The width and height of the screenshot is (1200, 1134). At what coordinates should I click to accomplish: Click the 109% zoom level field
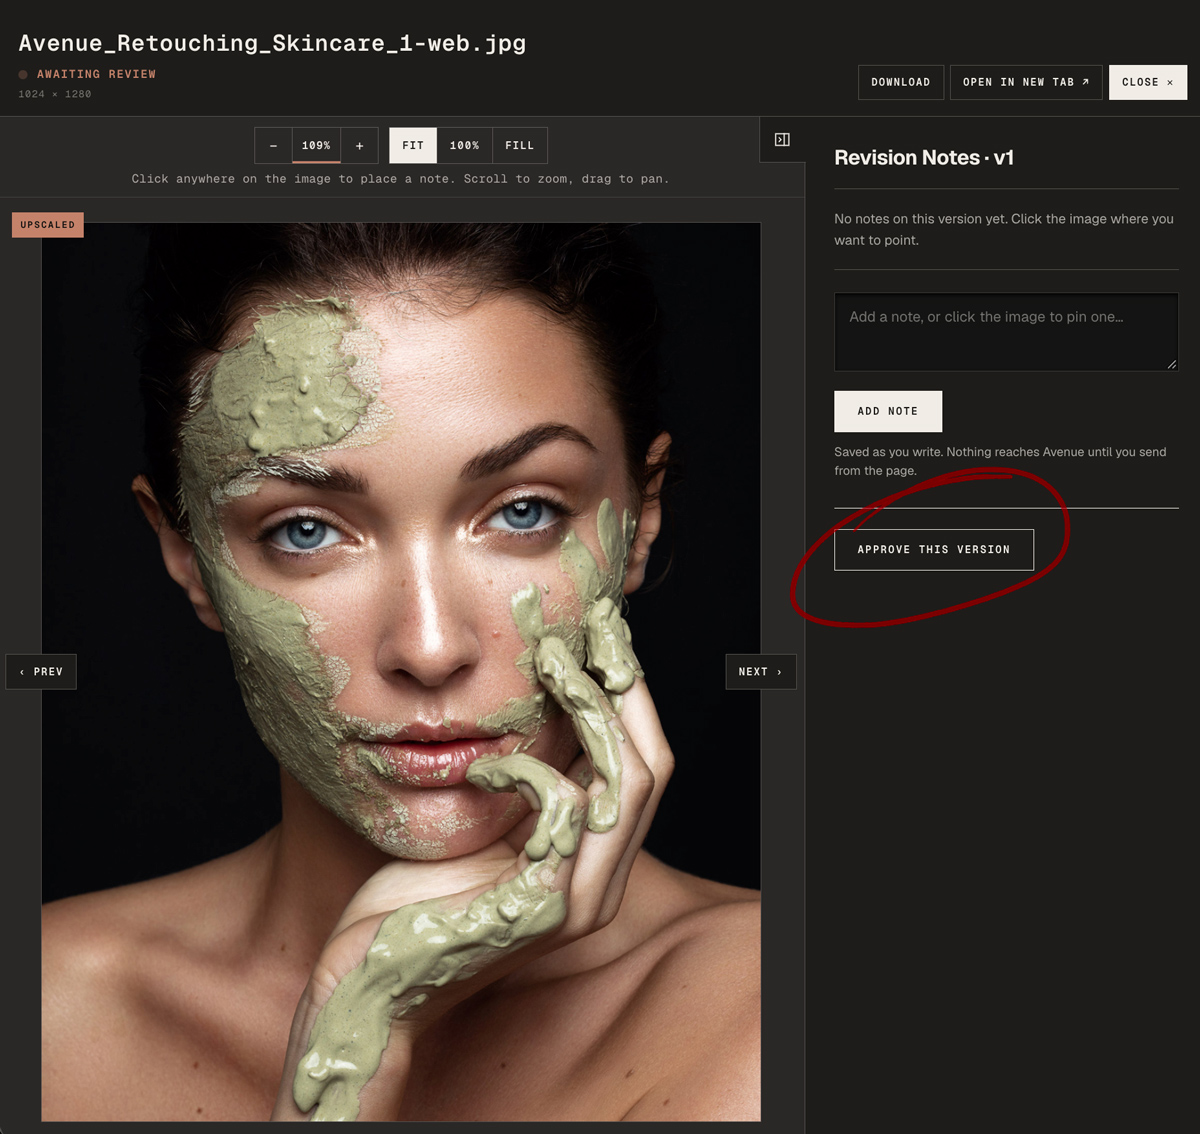[316, 145]
